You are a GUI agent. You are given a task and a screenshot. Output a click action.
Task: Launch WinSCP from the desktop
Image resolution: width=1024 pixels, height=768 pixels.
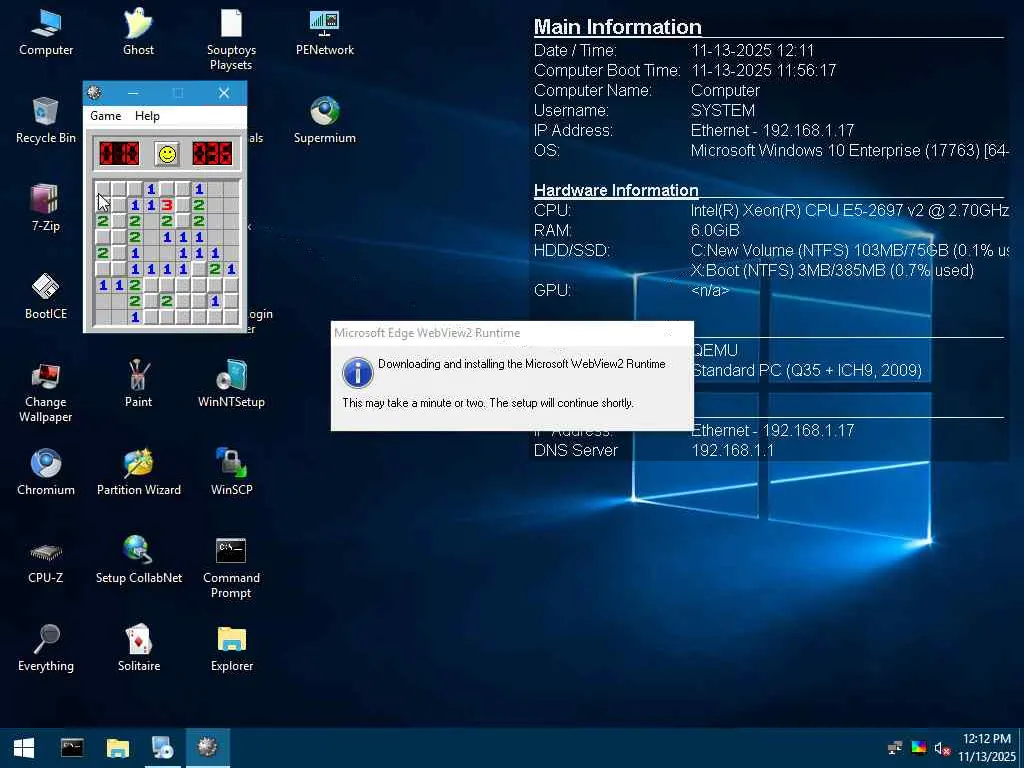tap(231, 472)
